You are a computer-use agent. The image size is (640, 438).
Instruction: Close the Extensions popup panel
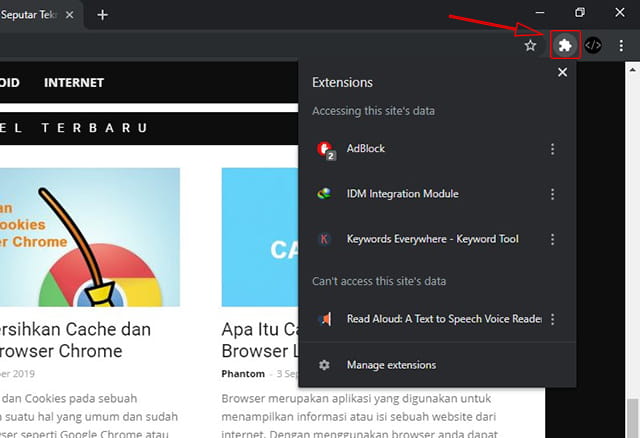coord(562,72)
